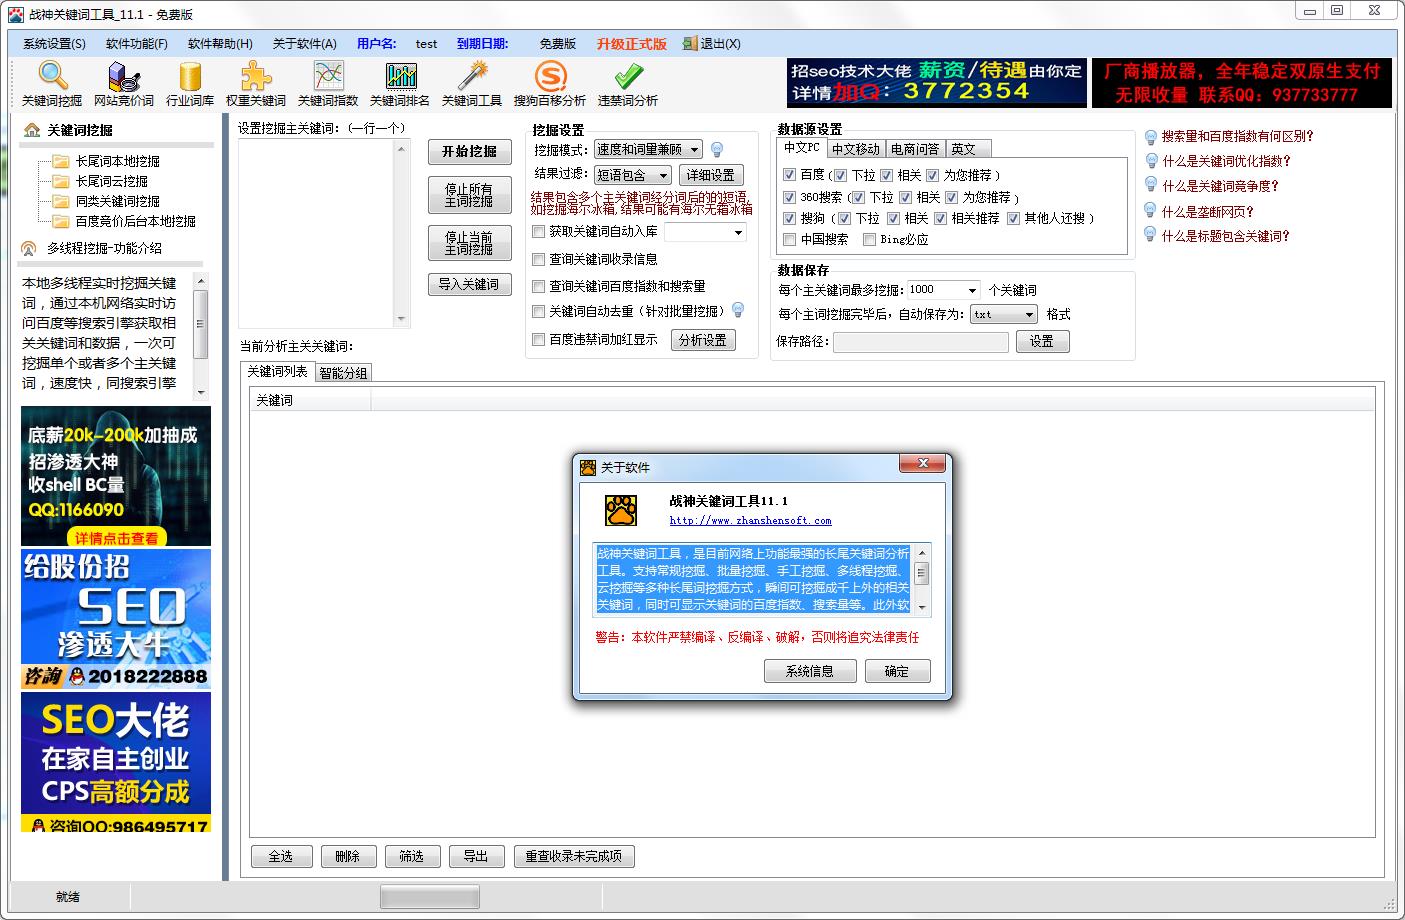Click the 多线程挖掘-功能介绍 signal icon
The width and height of the screenshot is (1405, 920).
point(28,248)
